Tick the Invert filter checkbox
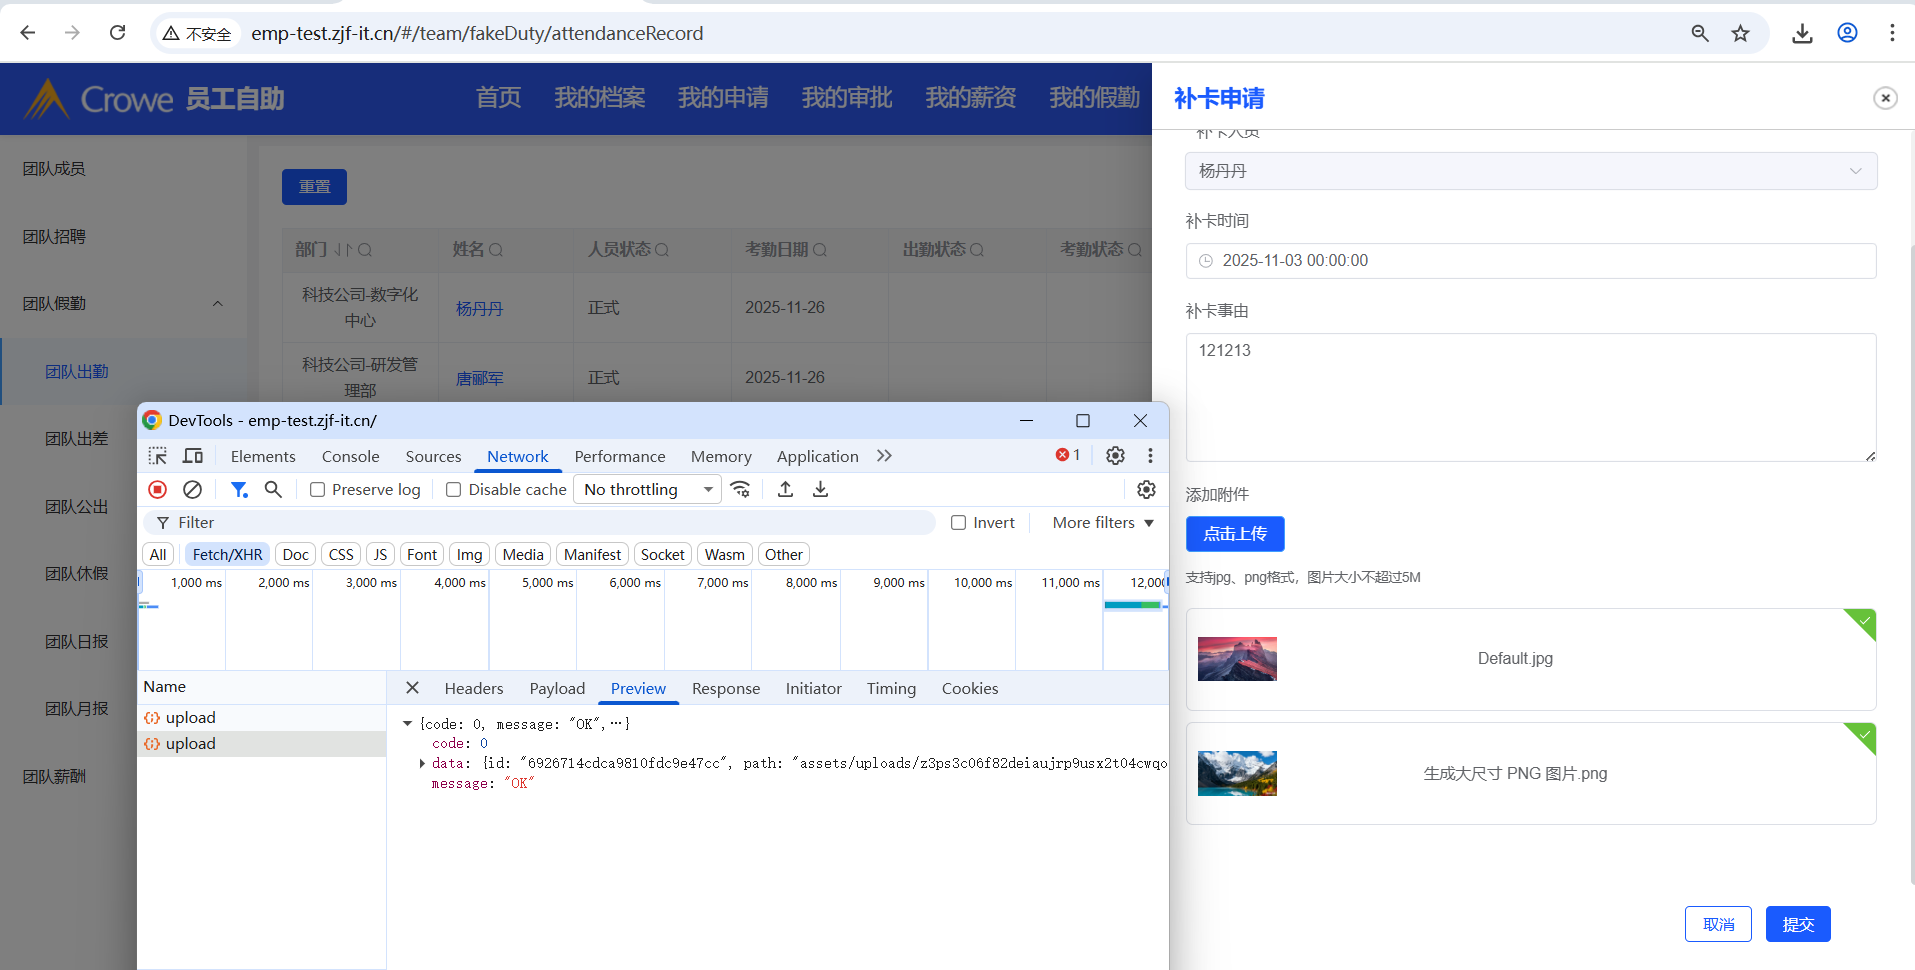 click(959, 523)
